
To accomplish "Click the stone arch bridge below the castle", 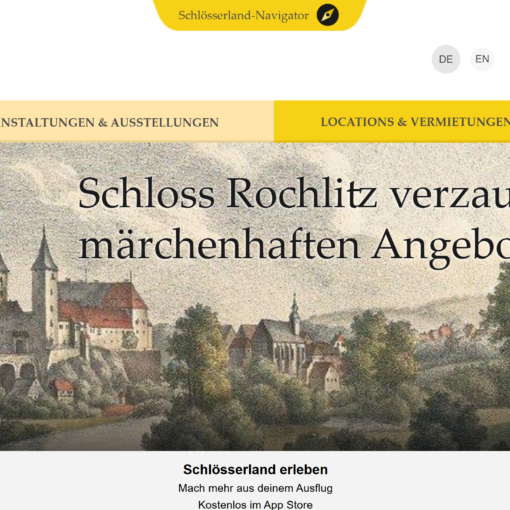I will click(x=17, y=370).
